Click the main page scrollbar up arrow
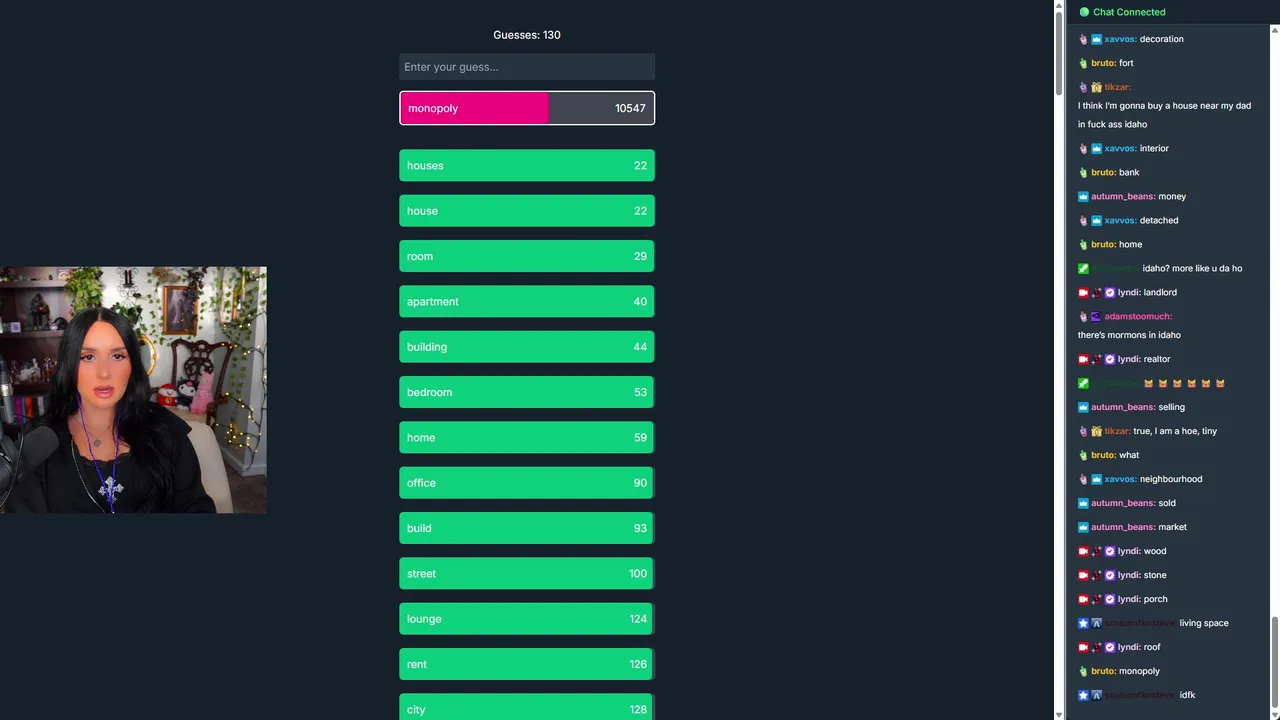Viewport: 1280px width, 720px height. (x=1059, y=6)
